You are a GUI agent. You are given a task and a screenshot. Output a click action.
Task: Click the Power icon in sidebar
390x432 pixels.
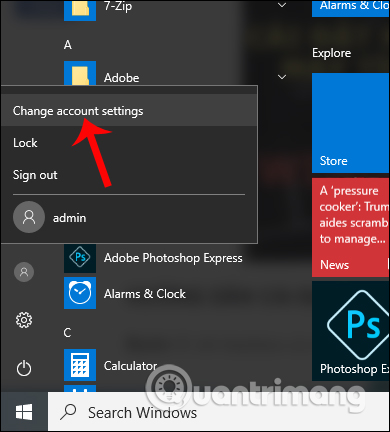pyautogui.click(x=24, y=368)
